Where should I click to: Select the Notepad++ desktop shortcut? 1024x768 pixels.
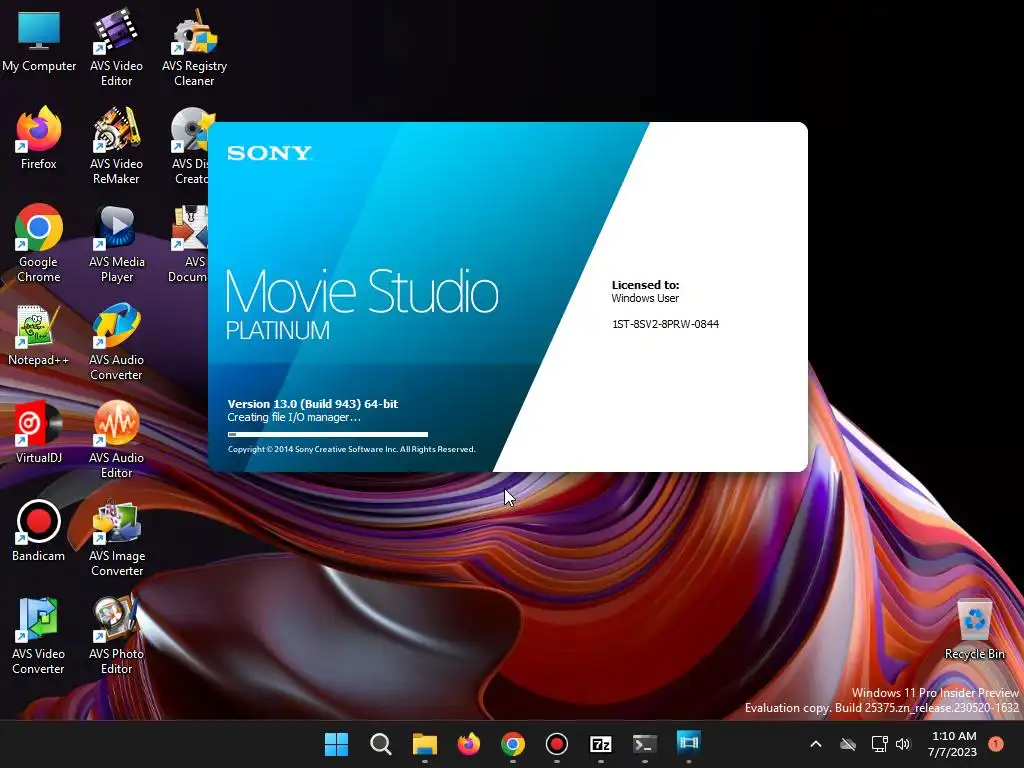pyautogui.click(x=39, y=335)
